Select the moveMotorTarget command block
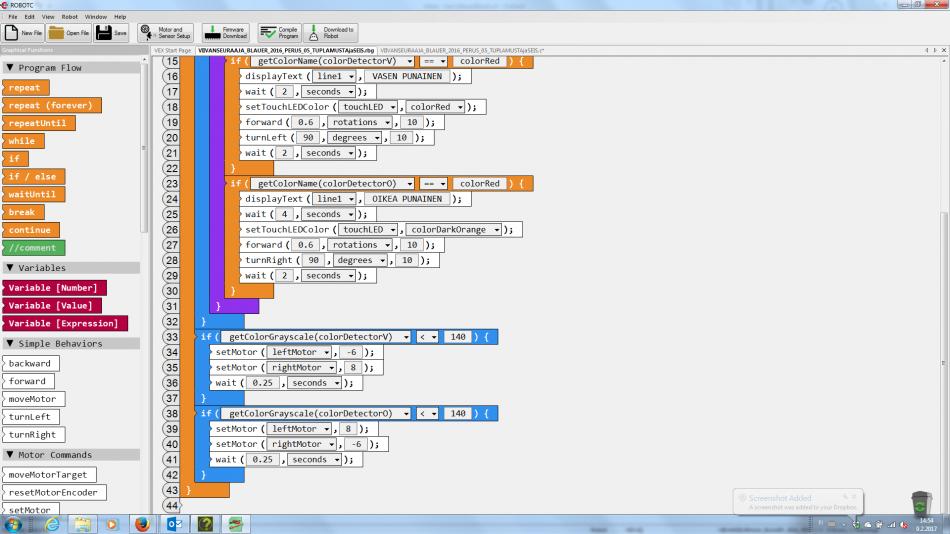Screen dimensions: 950x534 (49, 475)
